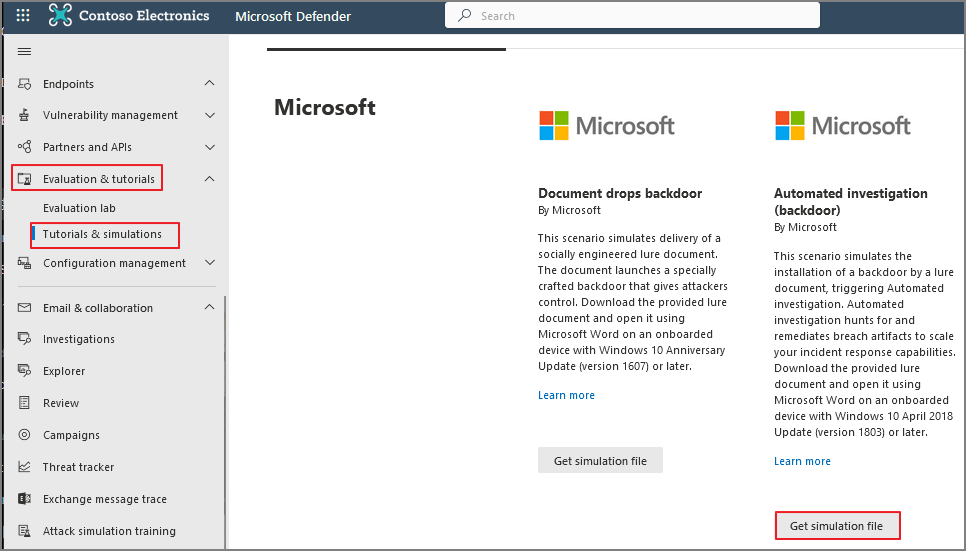
Task: Expand the Partners and APIs chevron
Action: point(209,147)
